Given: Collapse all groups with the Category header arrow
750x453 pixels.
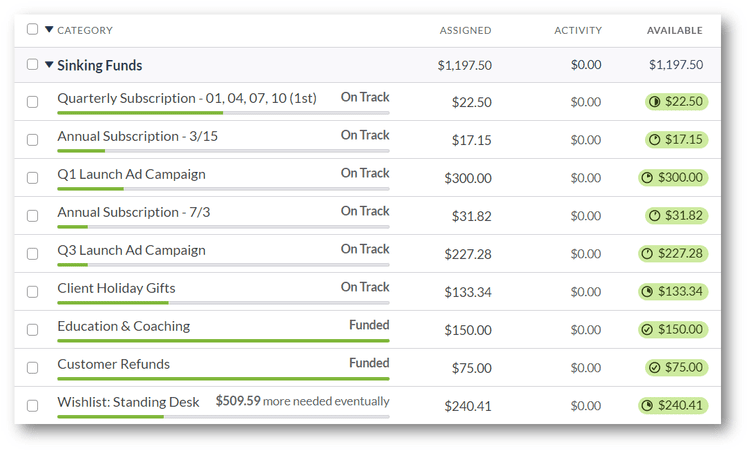Looking at the screenshot, I should tap(48, 30).
